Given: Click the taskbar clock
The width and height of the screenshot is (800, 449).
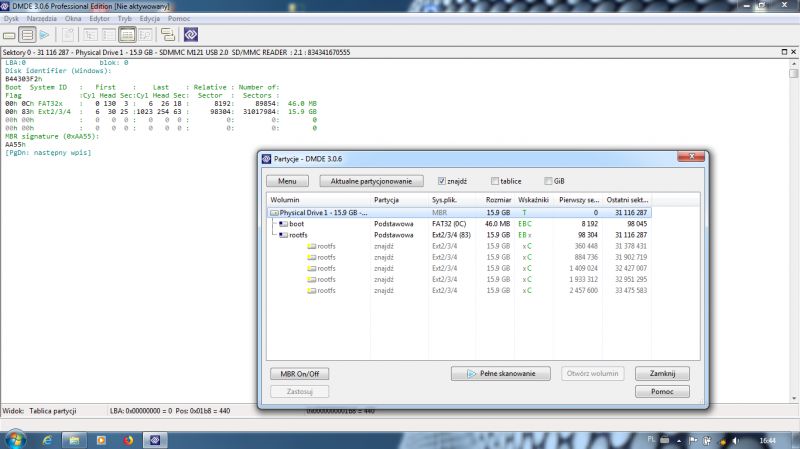Looking at the screenshot, I should point(767,440).
